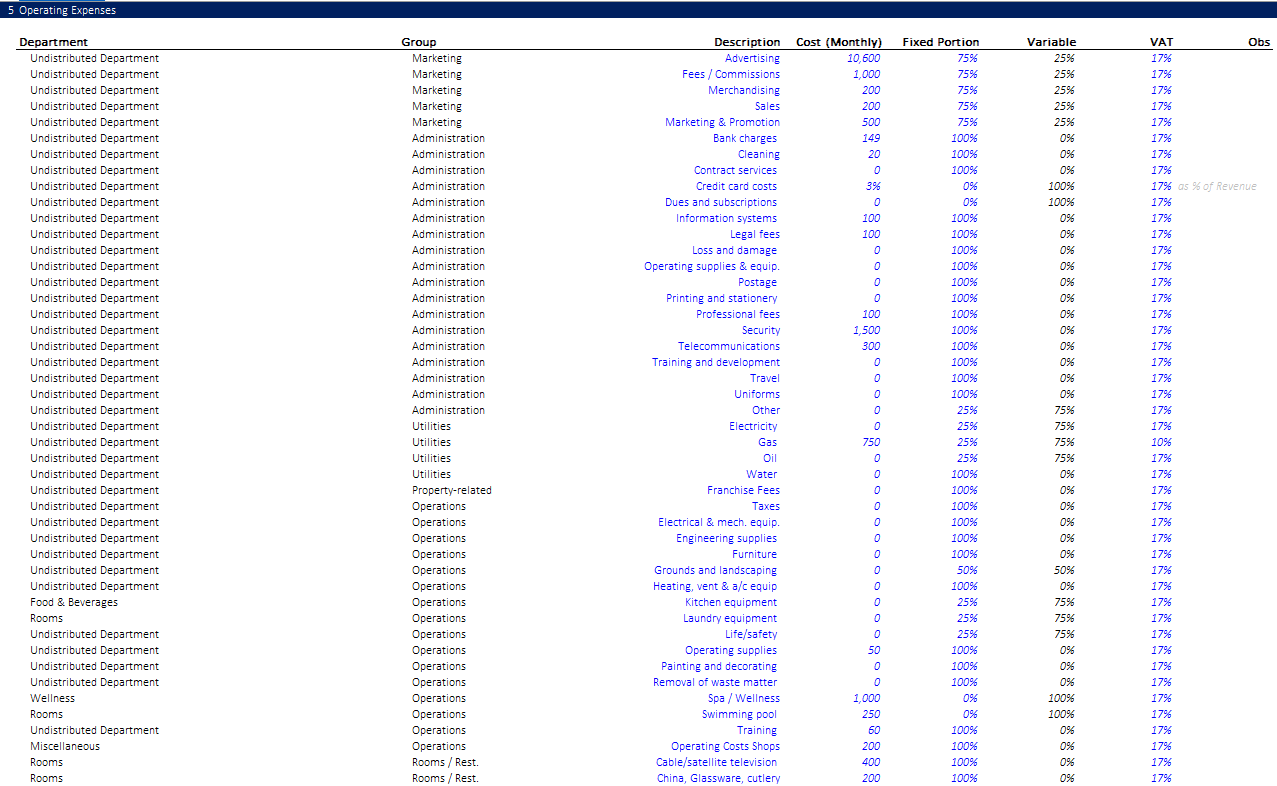Click the Property-related group cell
The image size is (1277, 786).
(x=451, y=490)
